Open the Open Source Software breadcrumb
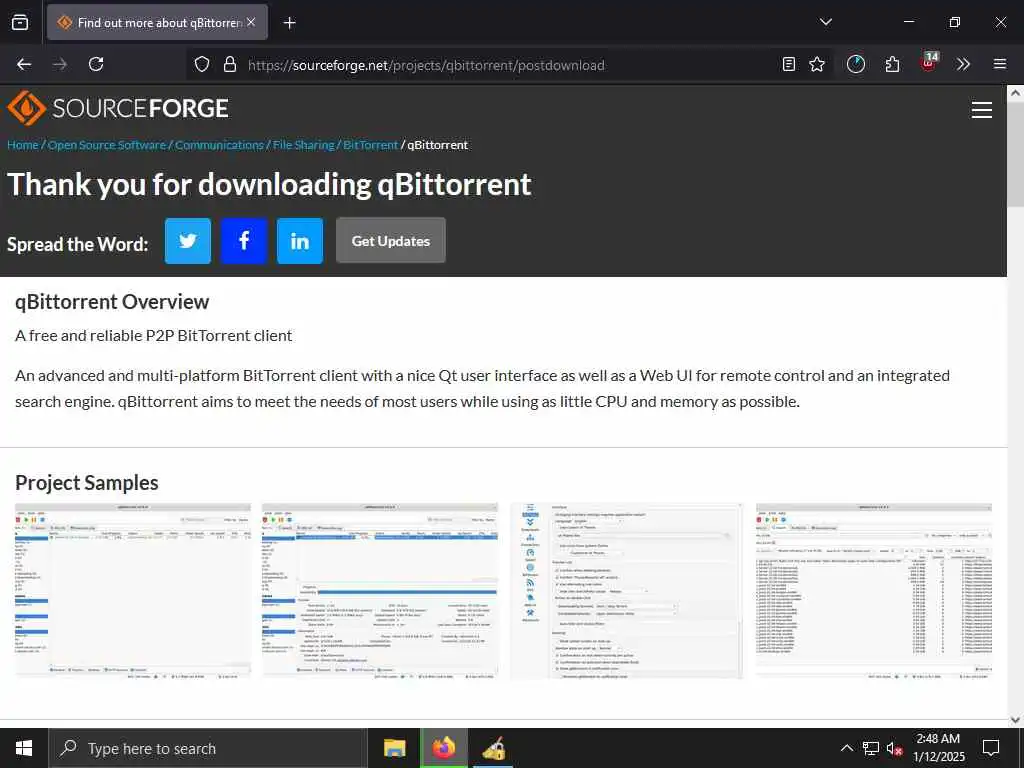The width and height of the screenshot is (1024, 768). (x=107, y=145)
